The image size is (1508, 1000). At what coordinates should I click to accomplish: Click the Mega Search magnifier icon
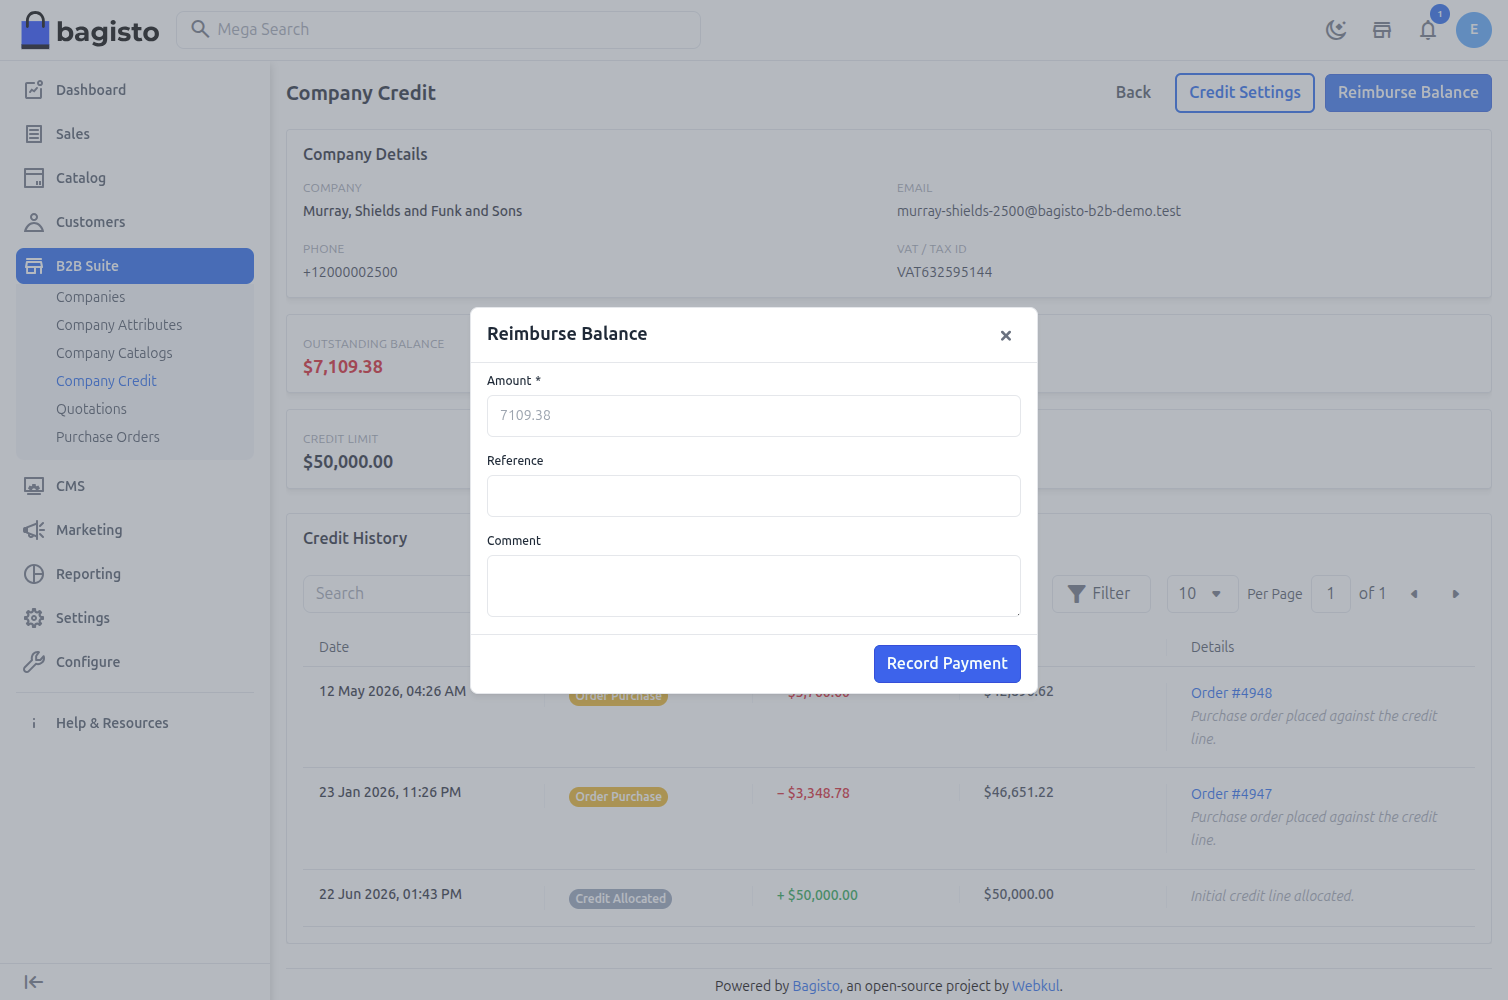pos(200,29)
